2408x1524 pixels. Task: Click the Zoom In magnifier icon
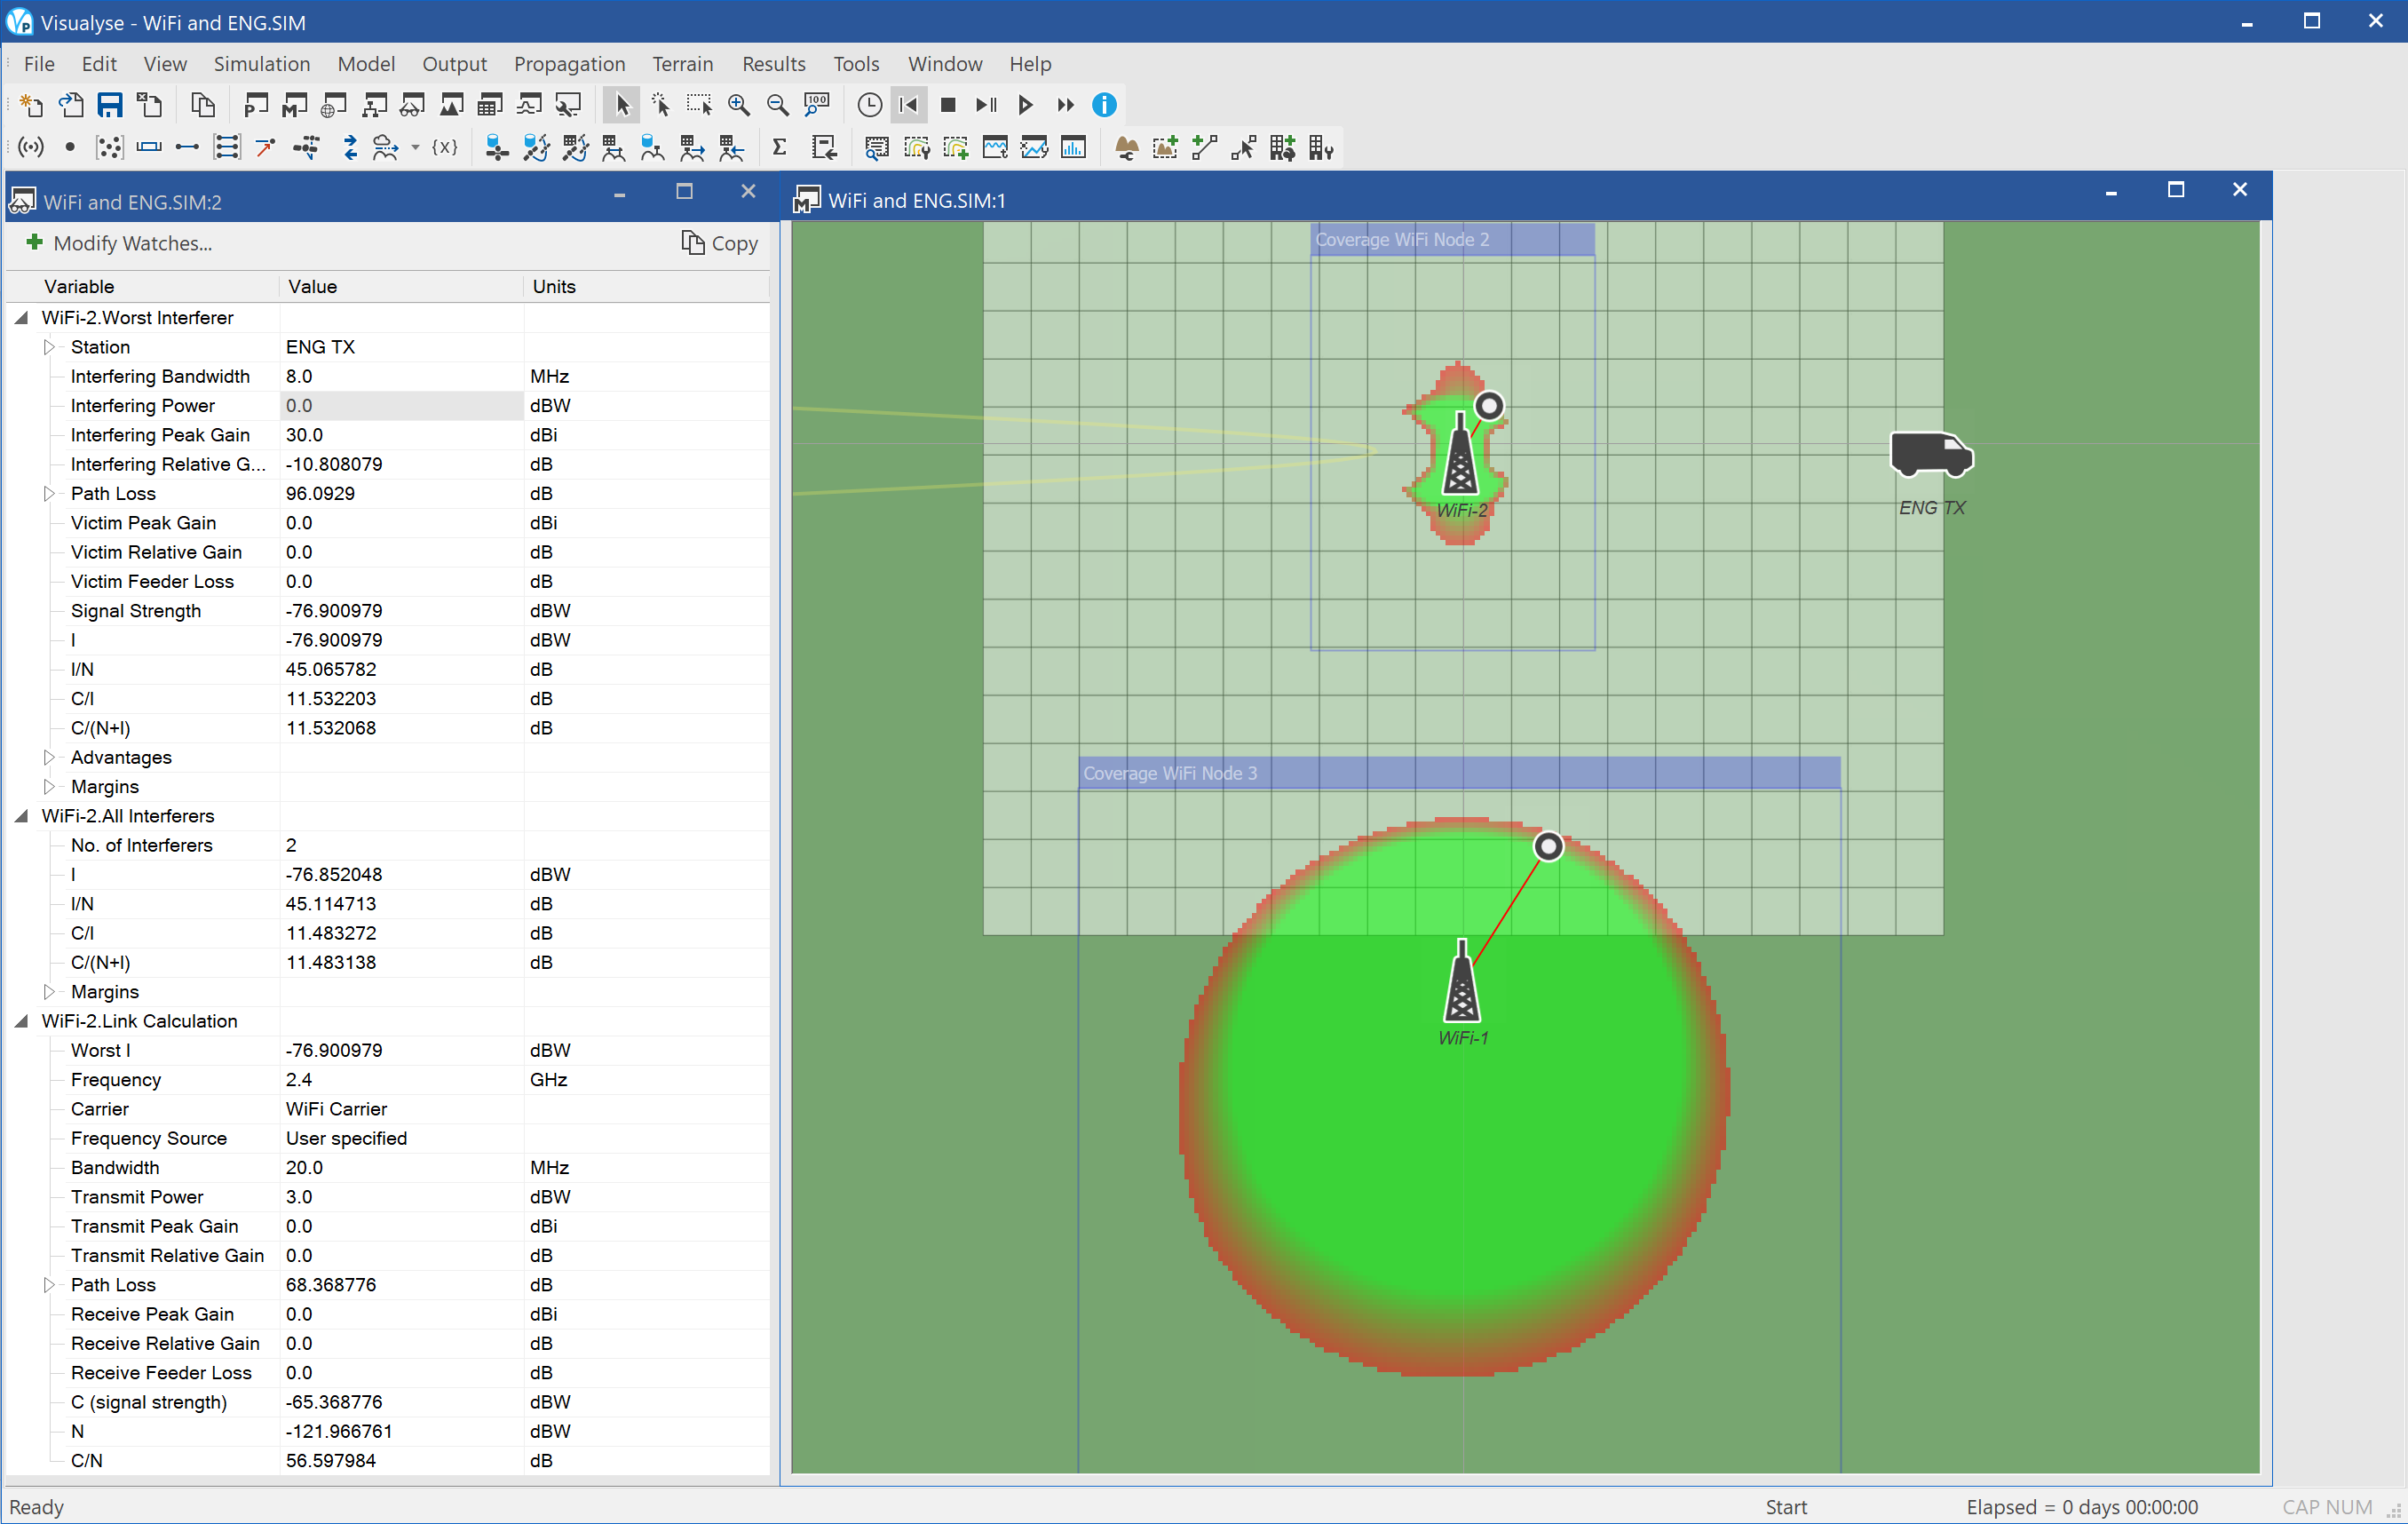(738, 105)
